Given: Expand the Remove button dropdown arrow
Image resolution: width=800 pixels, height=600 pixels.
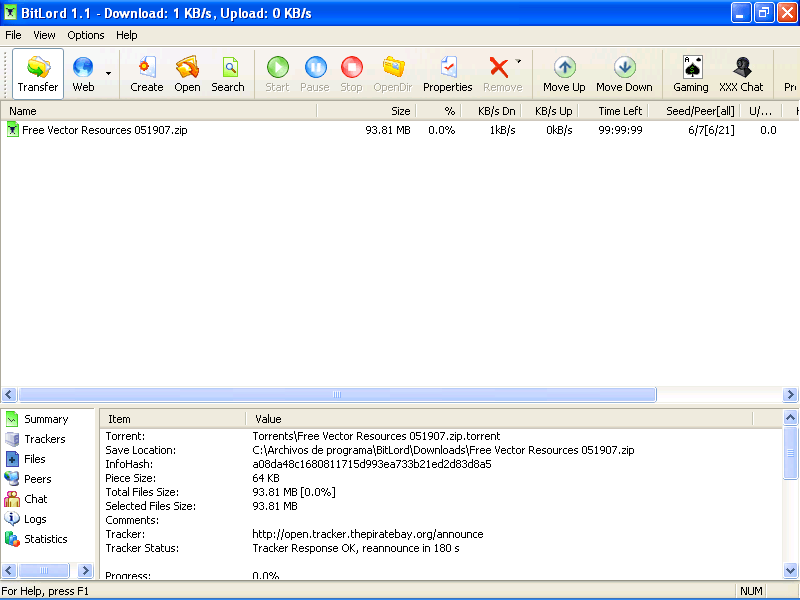Looking at the screenshot, I should [x=518, y=62].
